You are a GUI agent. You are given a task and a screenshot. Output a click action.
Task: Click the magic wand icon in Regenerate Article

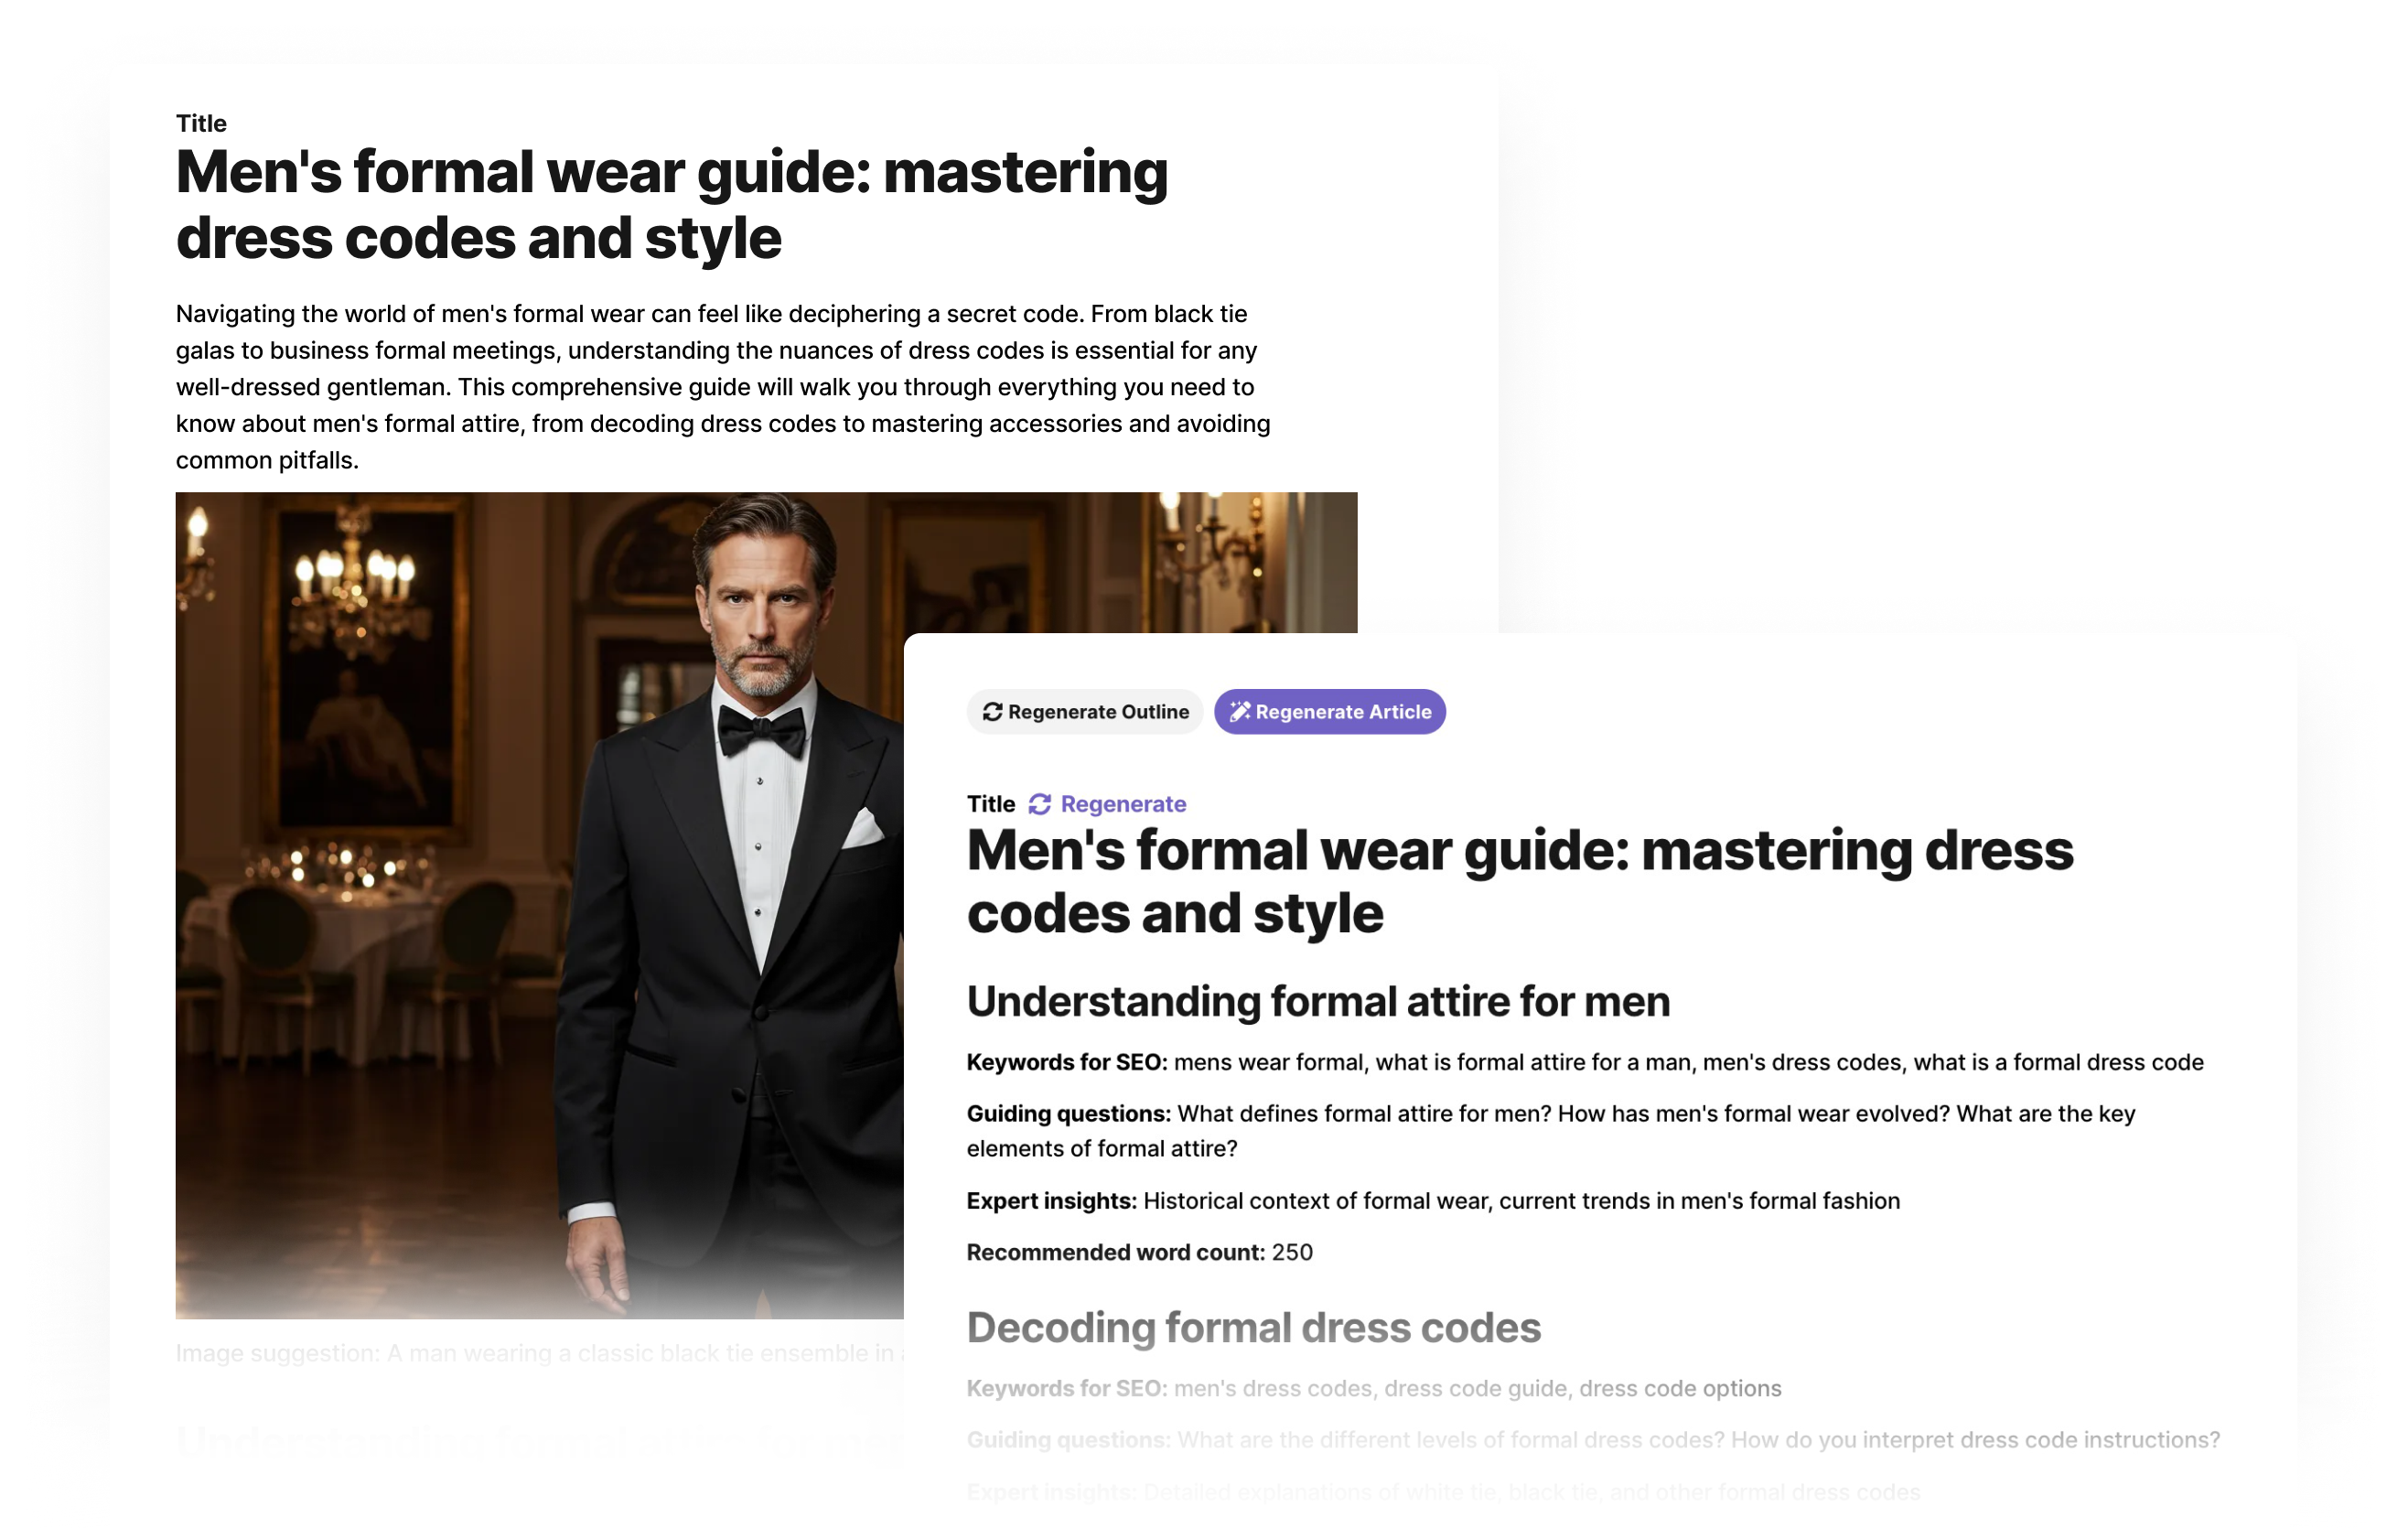pyautogui.click(x=1240, y=712)
